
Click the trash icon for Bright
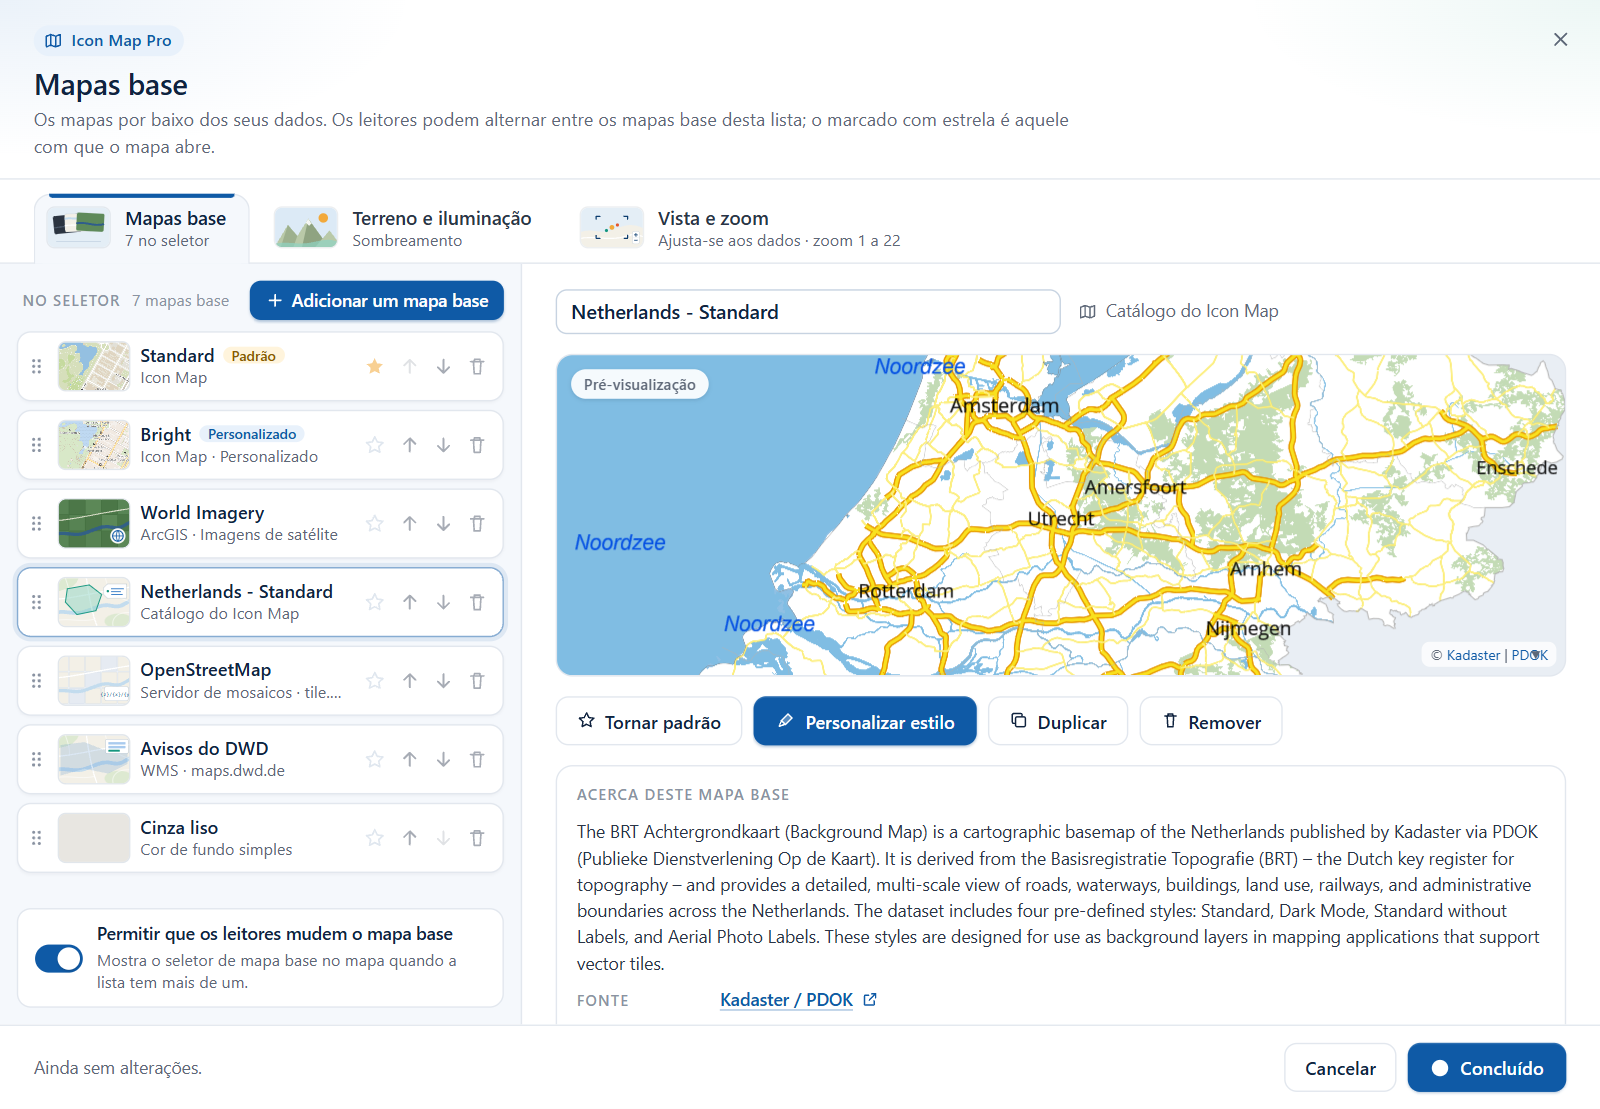pyautogui.click(x=477, y=445)
